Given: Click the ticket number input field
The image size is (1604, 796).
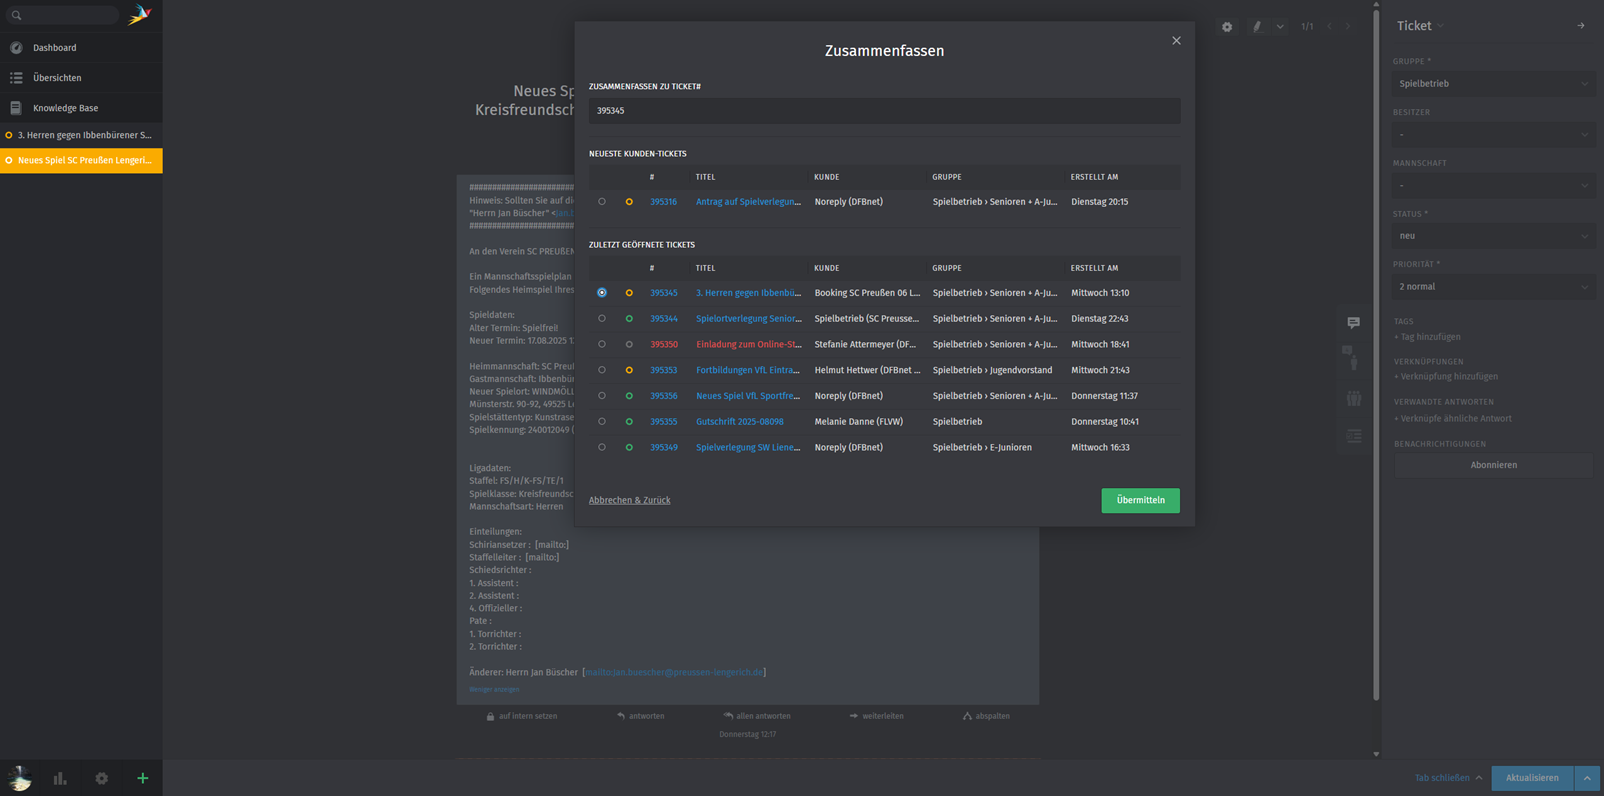Looking at the screenshot, I should [x=884, y=111].
